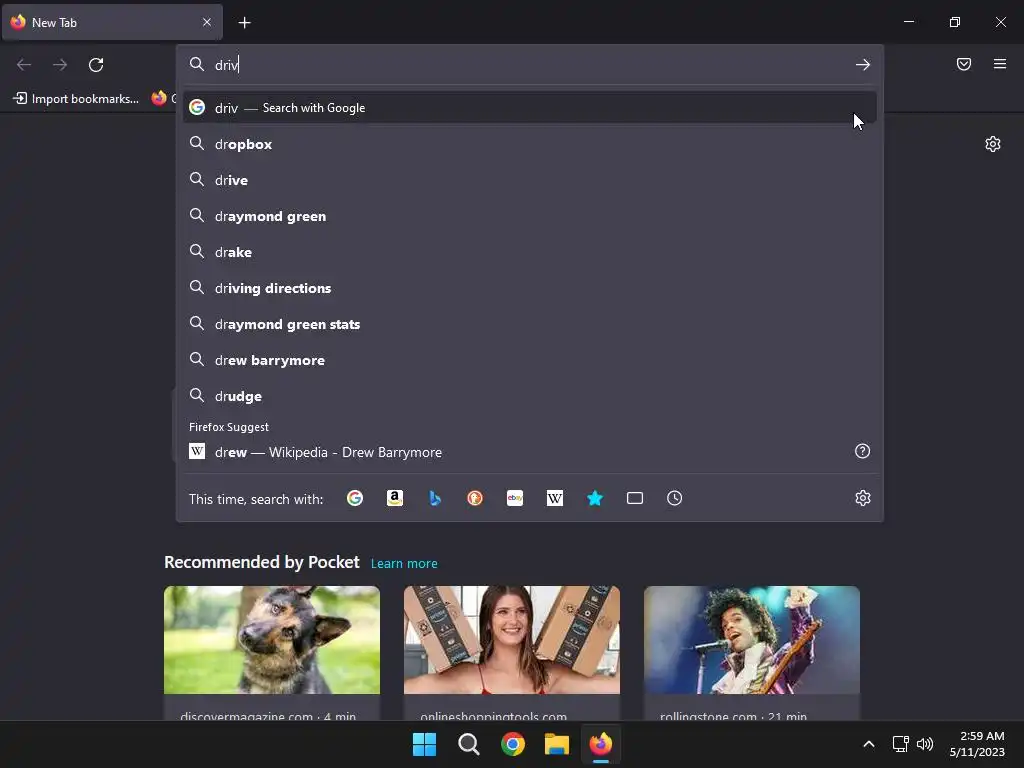Reload the current page
Screen dimensions: 1024x768
[x=96, y=65]
